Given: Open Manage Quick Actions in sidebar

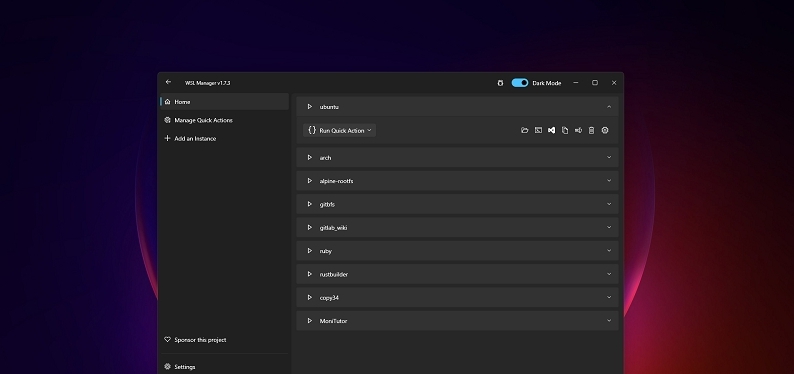Looking at the screenshot, I should pos(224,120).
